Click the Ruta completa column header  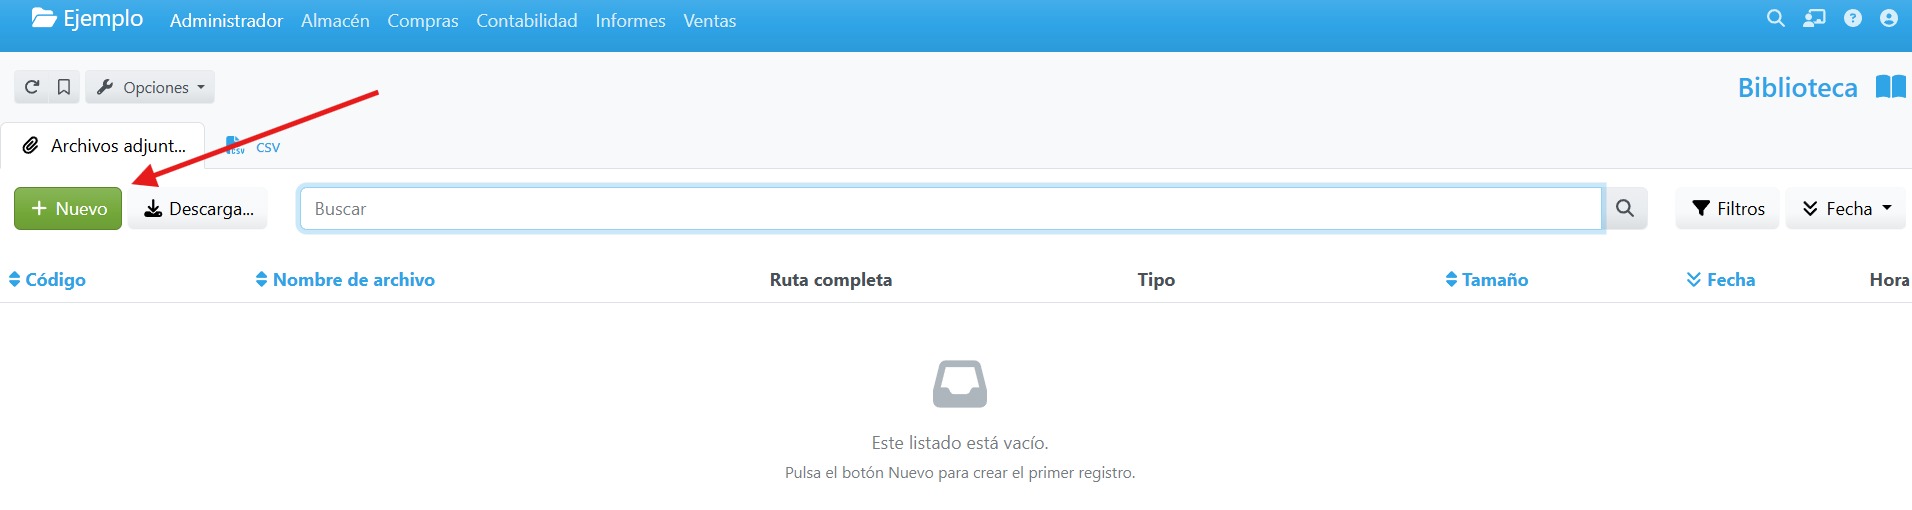[831, 280]
